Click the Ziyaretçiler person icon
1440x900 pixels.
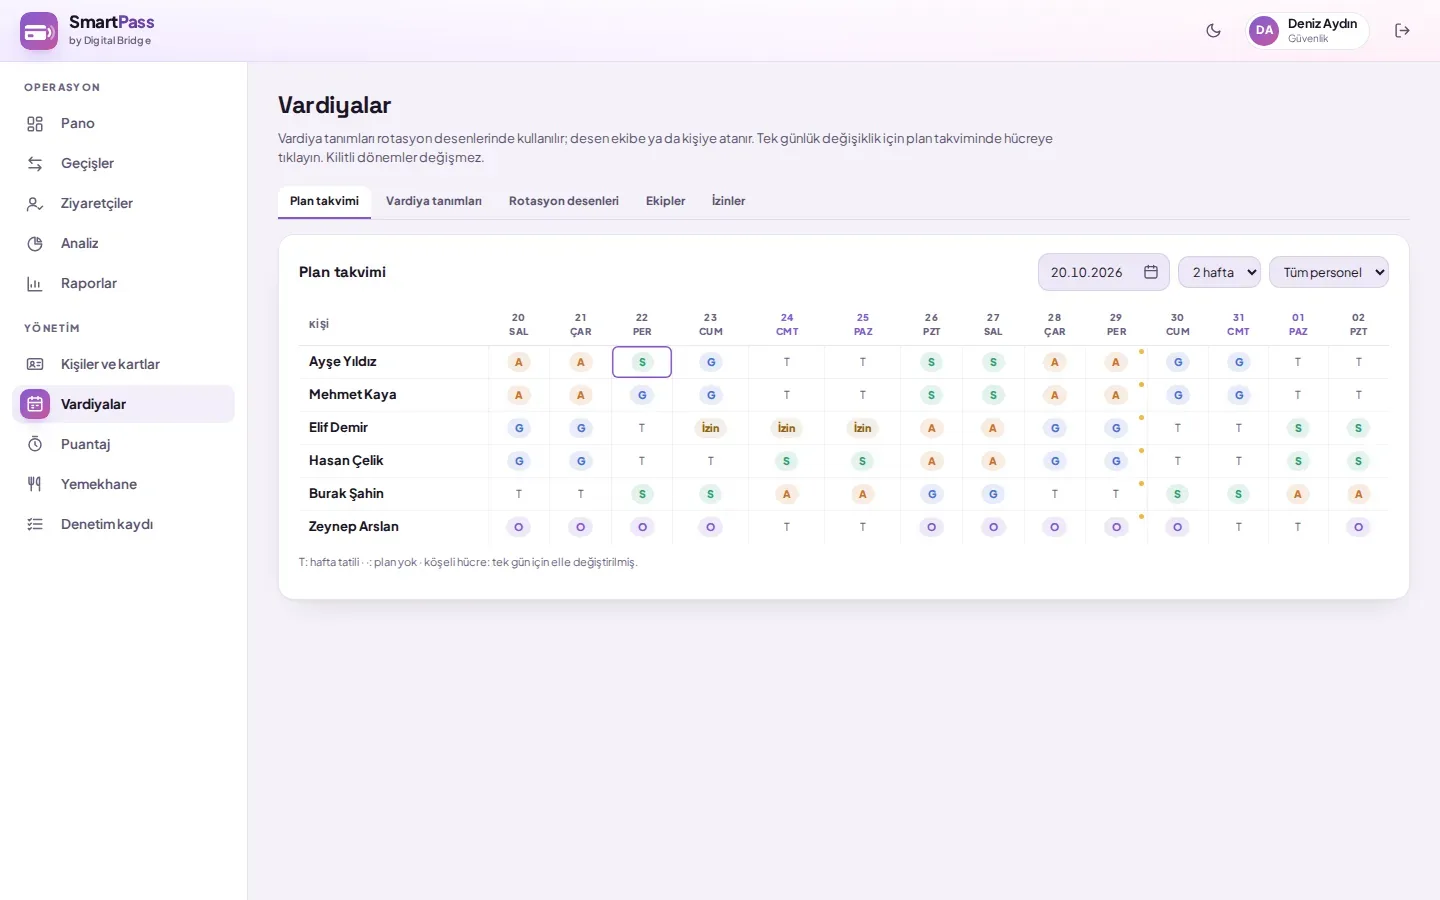tap(35, 204)
